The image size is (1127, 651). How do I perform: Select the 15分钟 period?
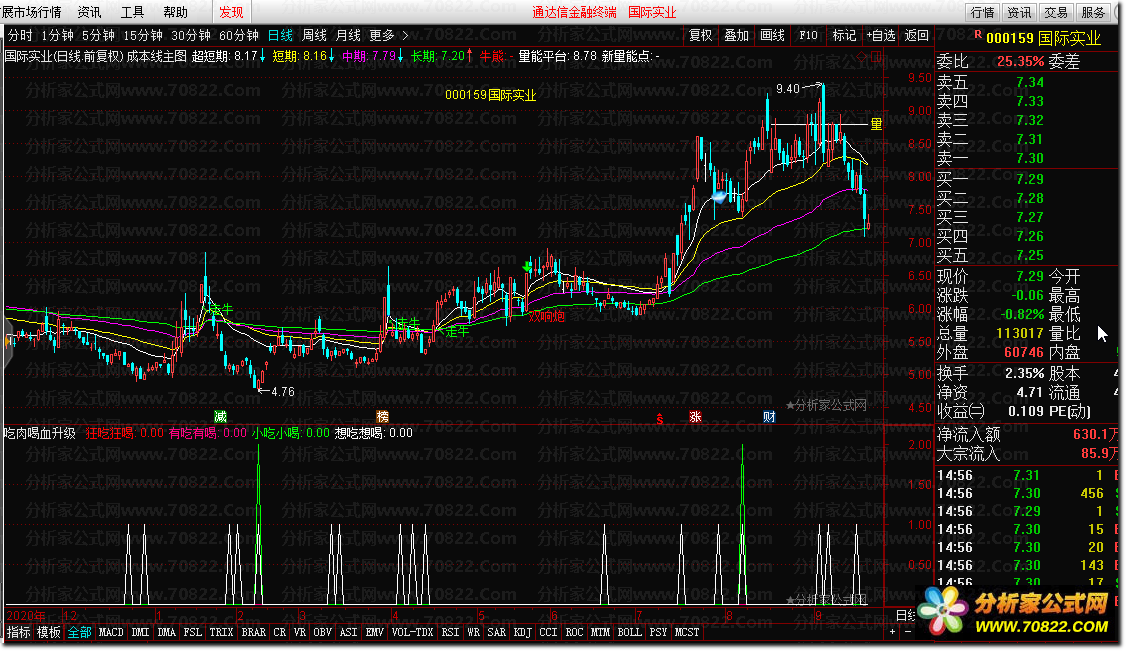tap(143, 35)
